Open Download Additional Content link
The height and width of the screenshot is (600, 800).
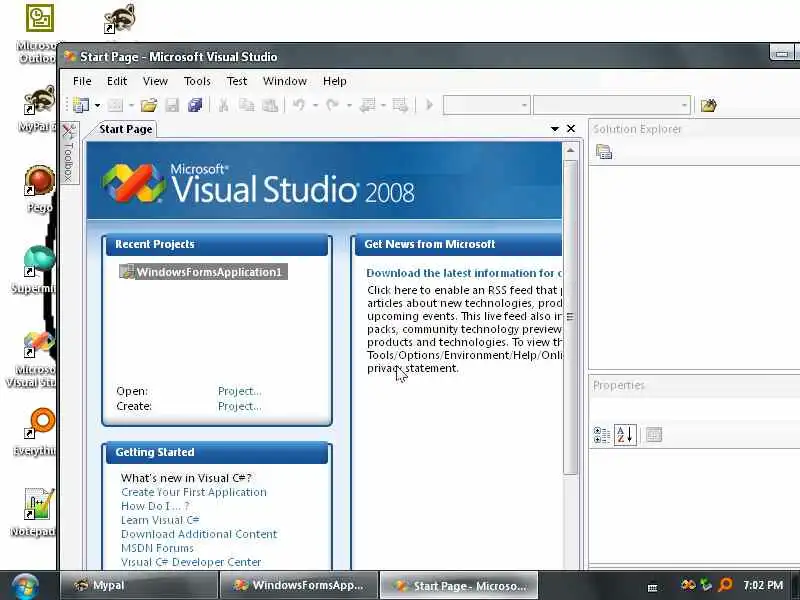199,534
